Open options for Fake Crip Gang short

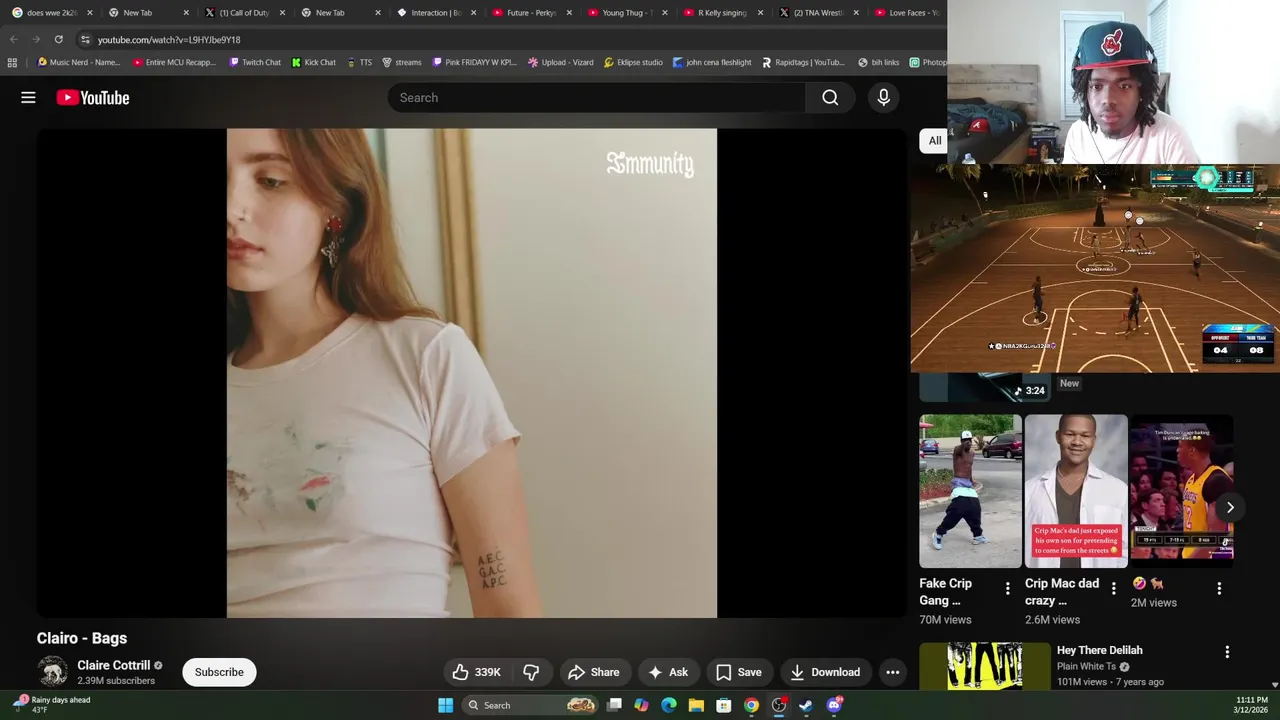1007,589
